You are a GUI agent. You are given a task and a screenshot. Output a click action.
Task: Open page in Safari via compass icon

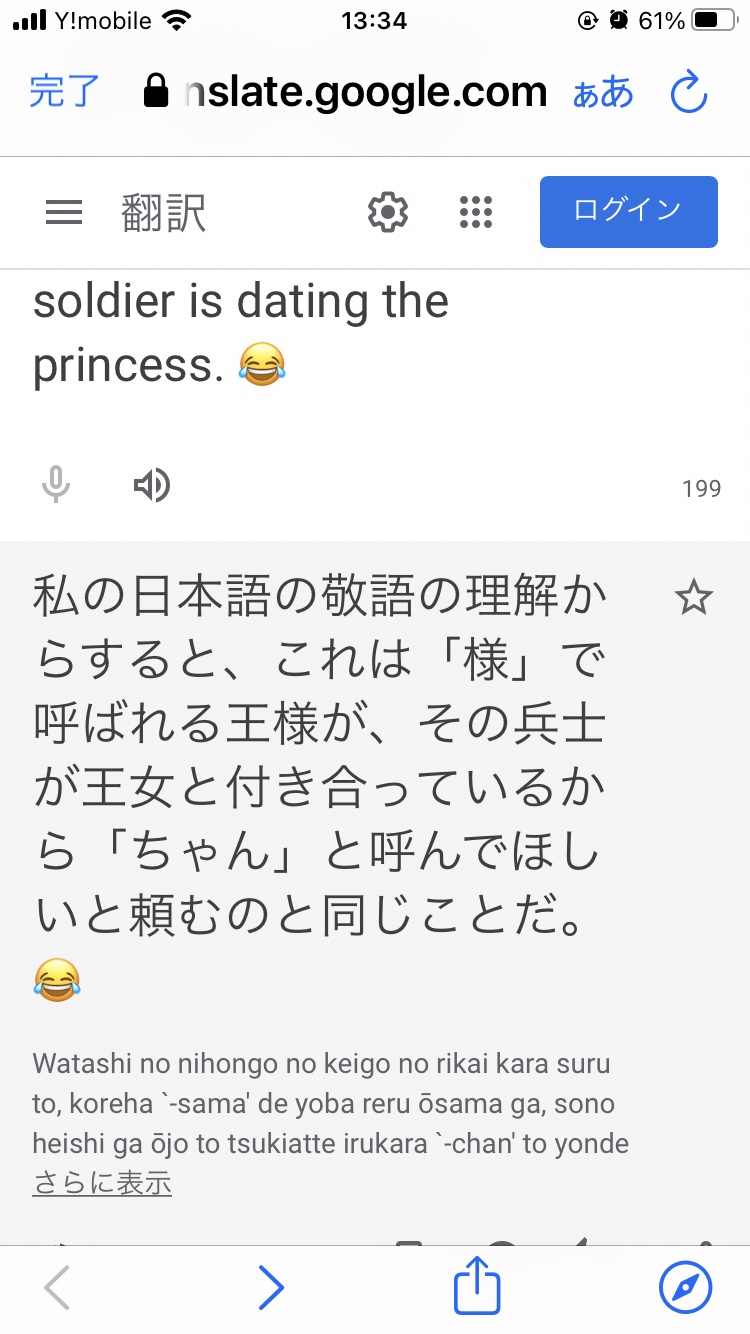click(686, 1286)
